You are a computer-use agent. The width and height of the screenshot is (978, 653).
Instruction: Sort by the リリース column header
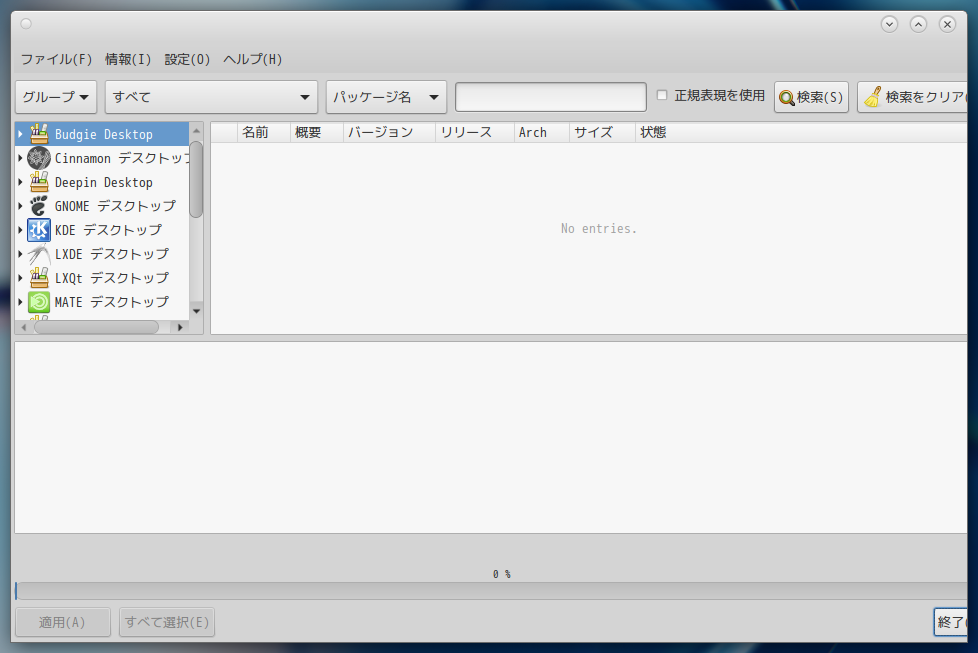[x=475, y=132]
